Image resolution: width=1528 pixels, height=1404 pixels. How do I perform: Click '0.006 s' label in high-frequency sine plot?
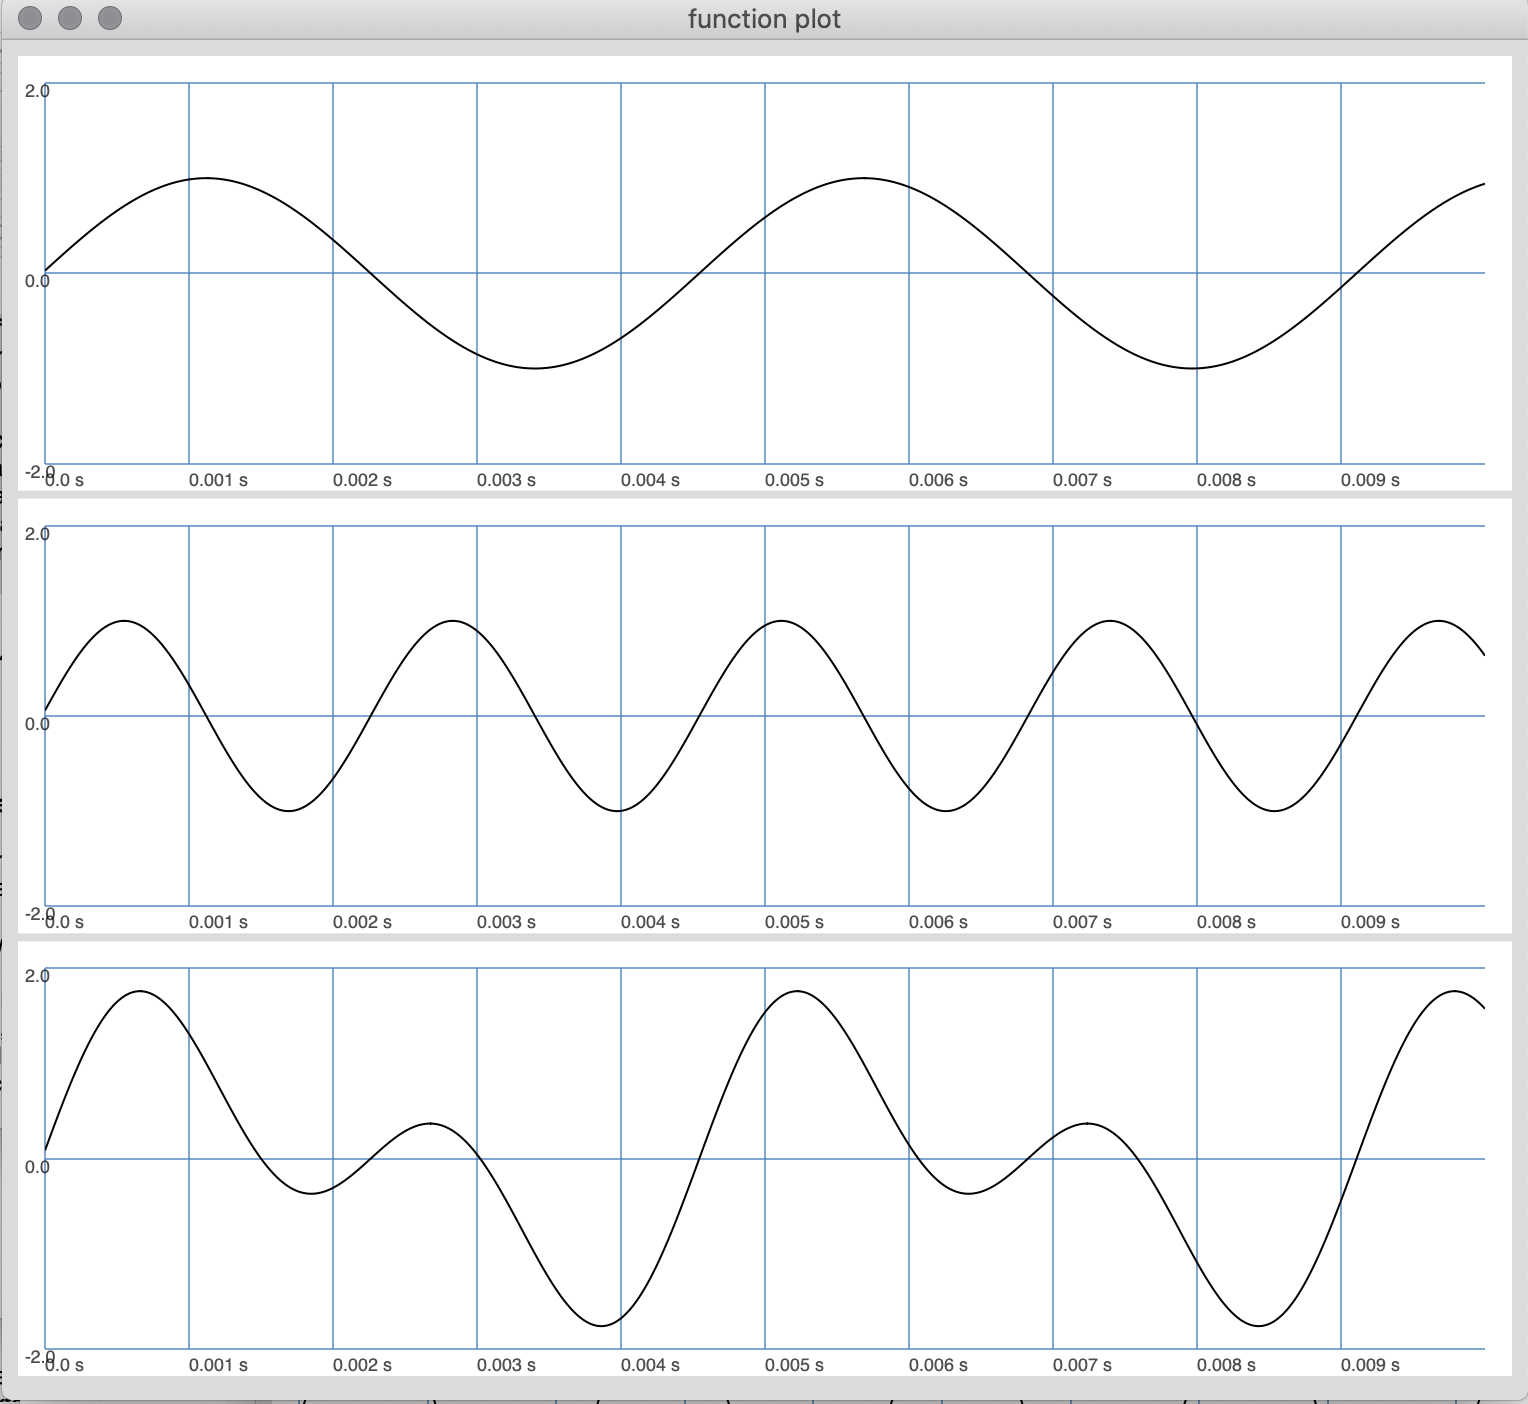[938, 922]
